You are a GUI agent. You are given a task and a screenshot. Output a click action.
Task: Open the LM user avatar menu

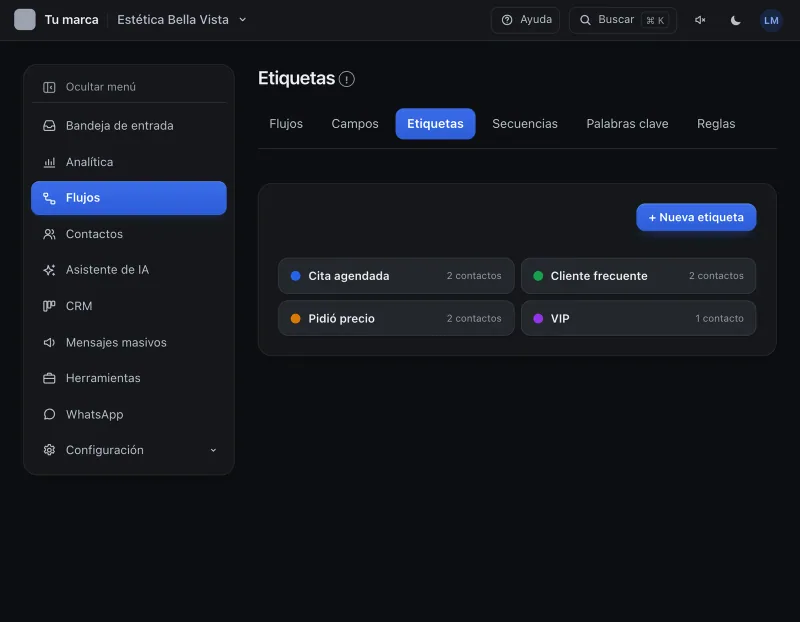pyautogui.click(x=771, y=20)
